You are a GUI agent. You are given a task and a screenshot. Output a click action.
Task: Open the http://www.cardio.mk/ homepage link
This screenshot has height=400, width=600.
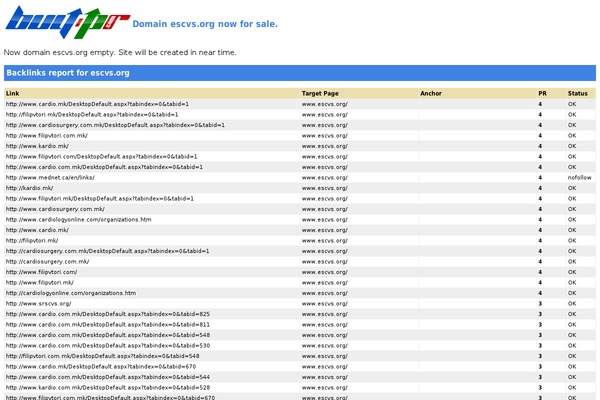37,230
